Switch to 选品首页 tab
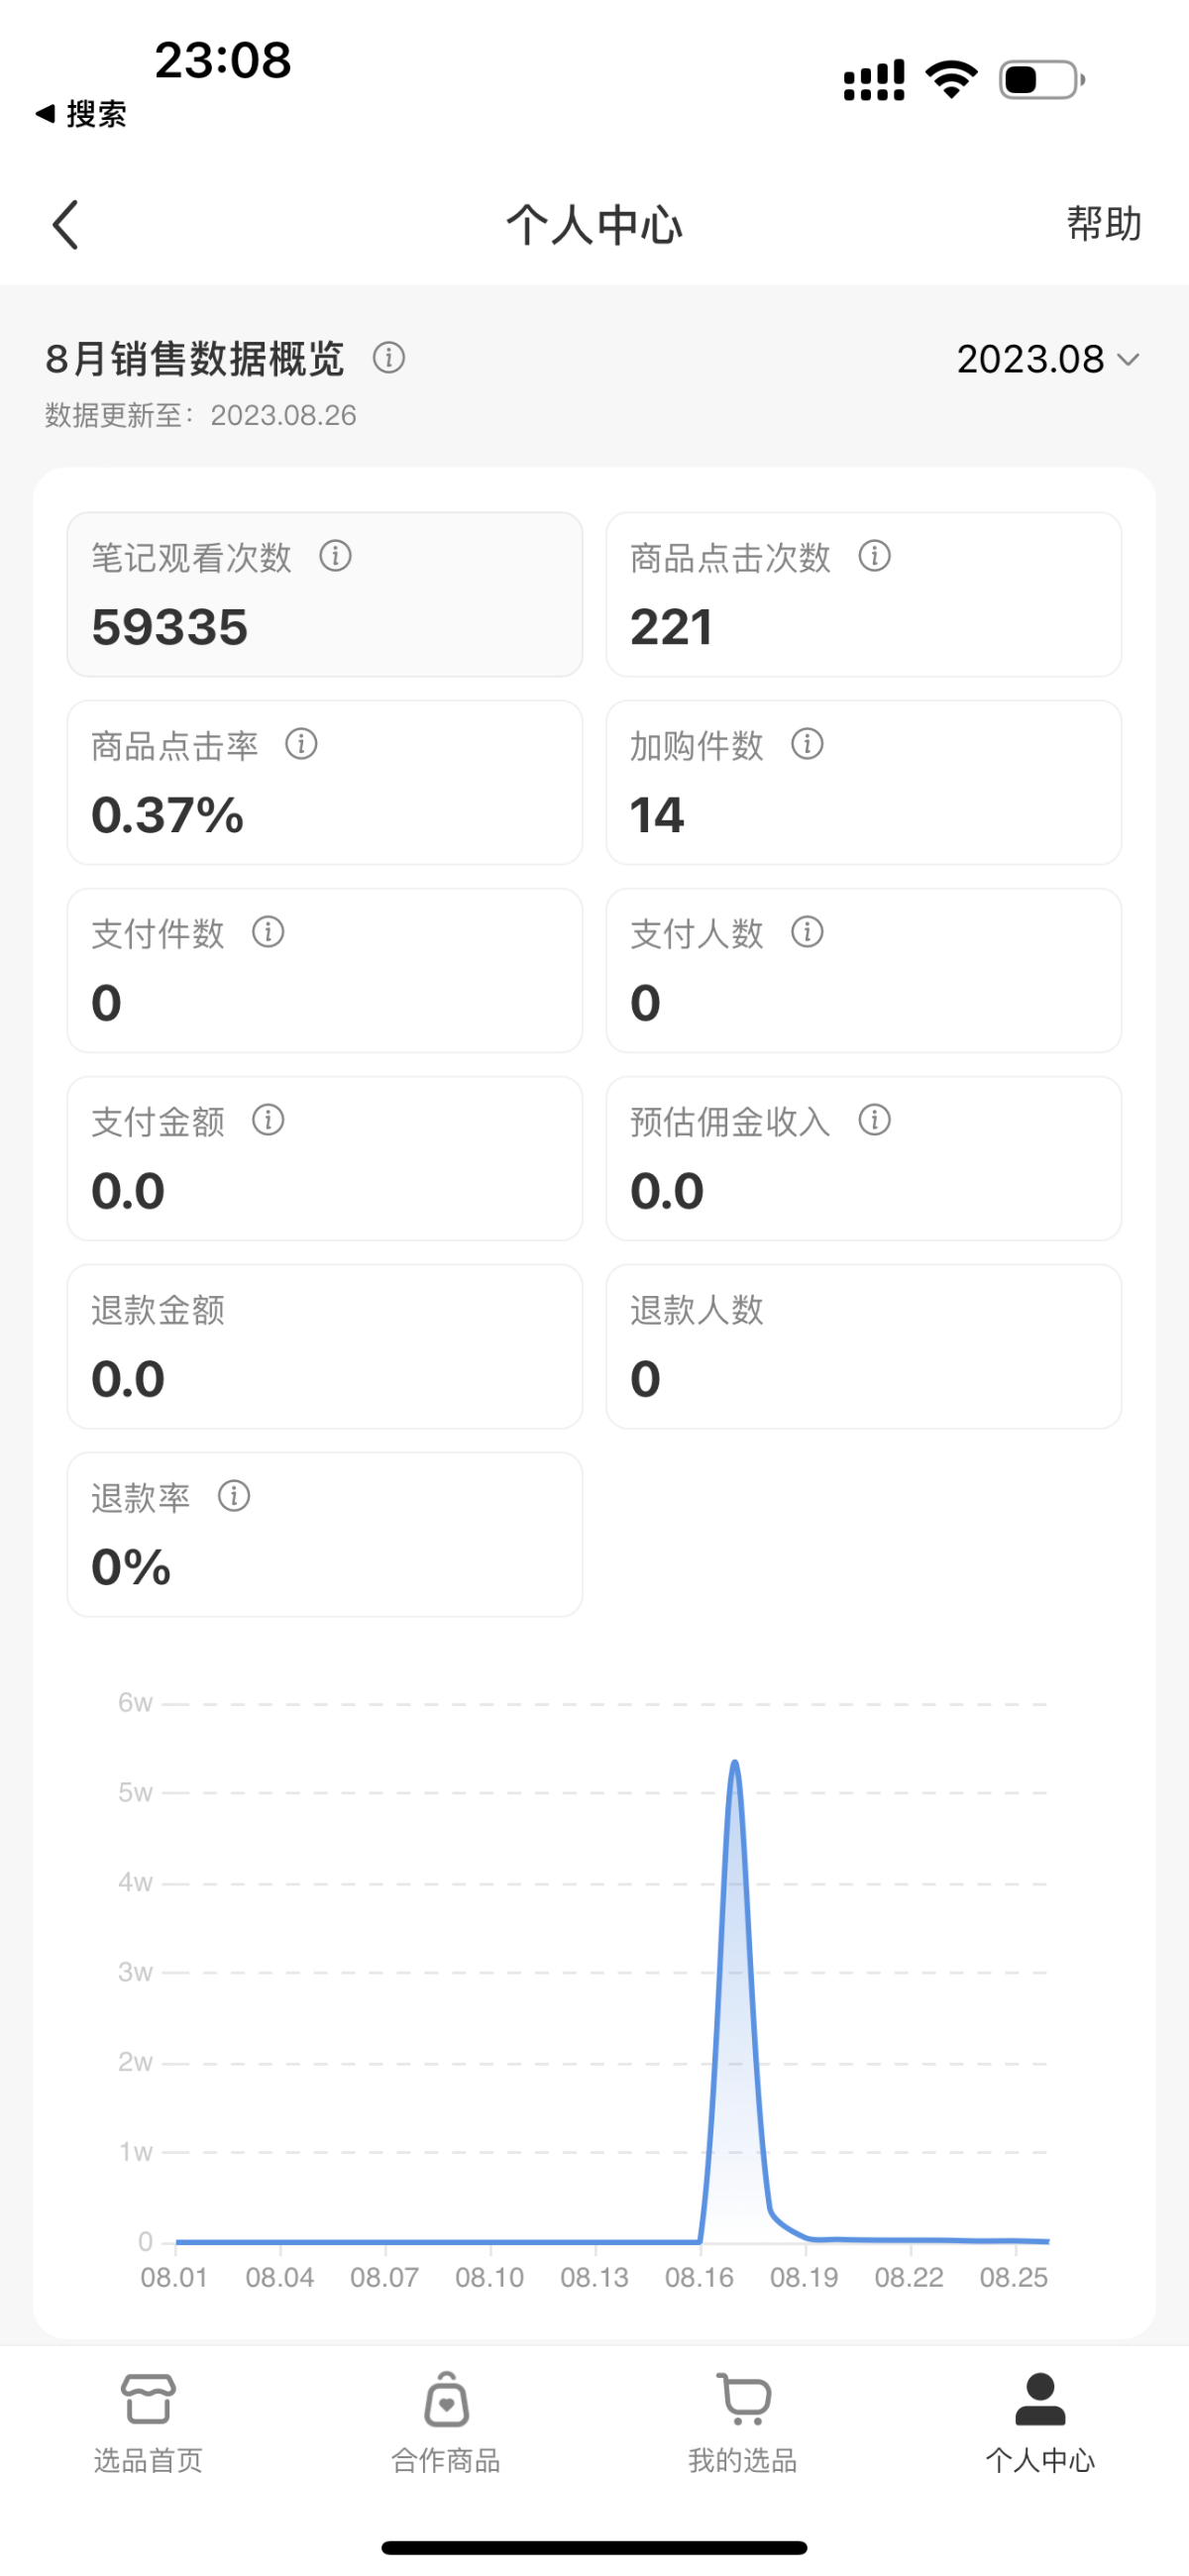1189x2576 pixels. coord(148,2421)
